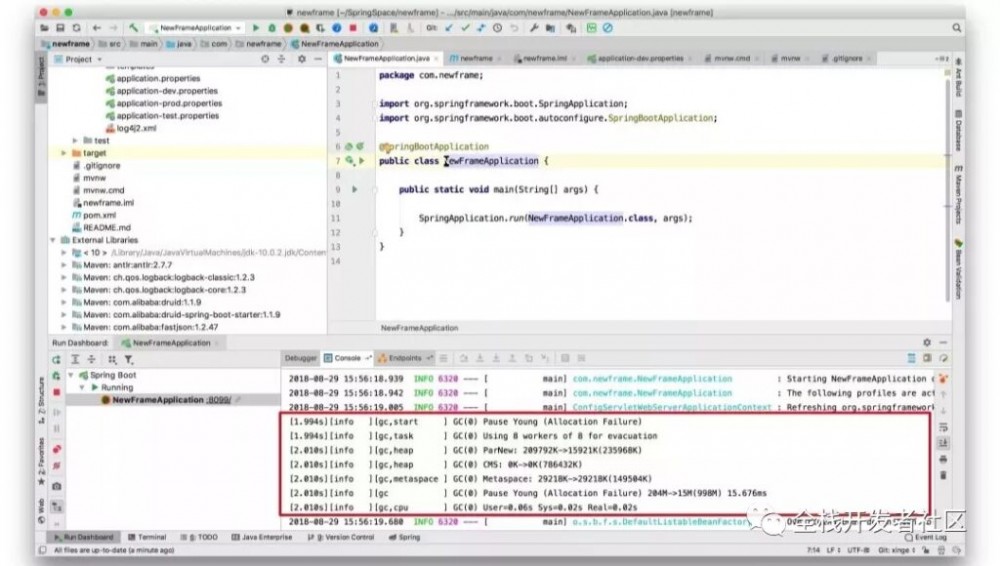Switch to the Debugger tab
The width and height of the screenshot is (1000, 566).
(300, 359)
